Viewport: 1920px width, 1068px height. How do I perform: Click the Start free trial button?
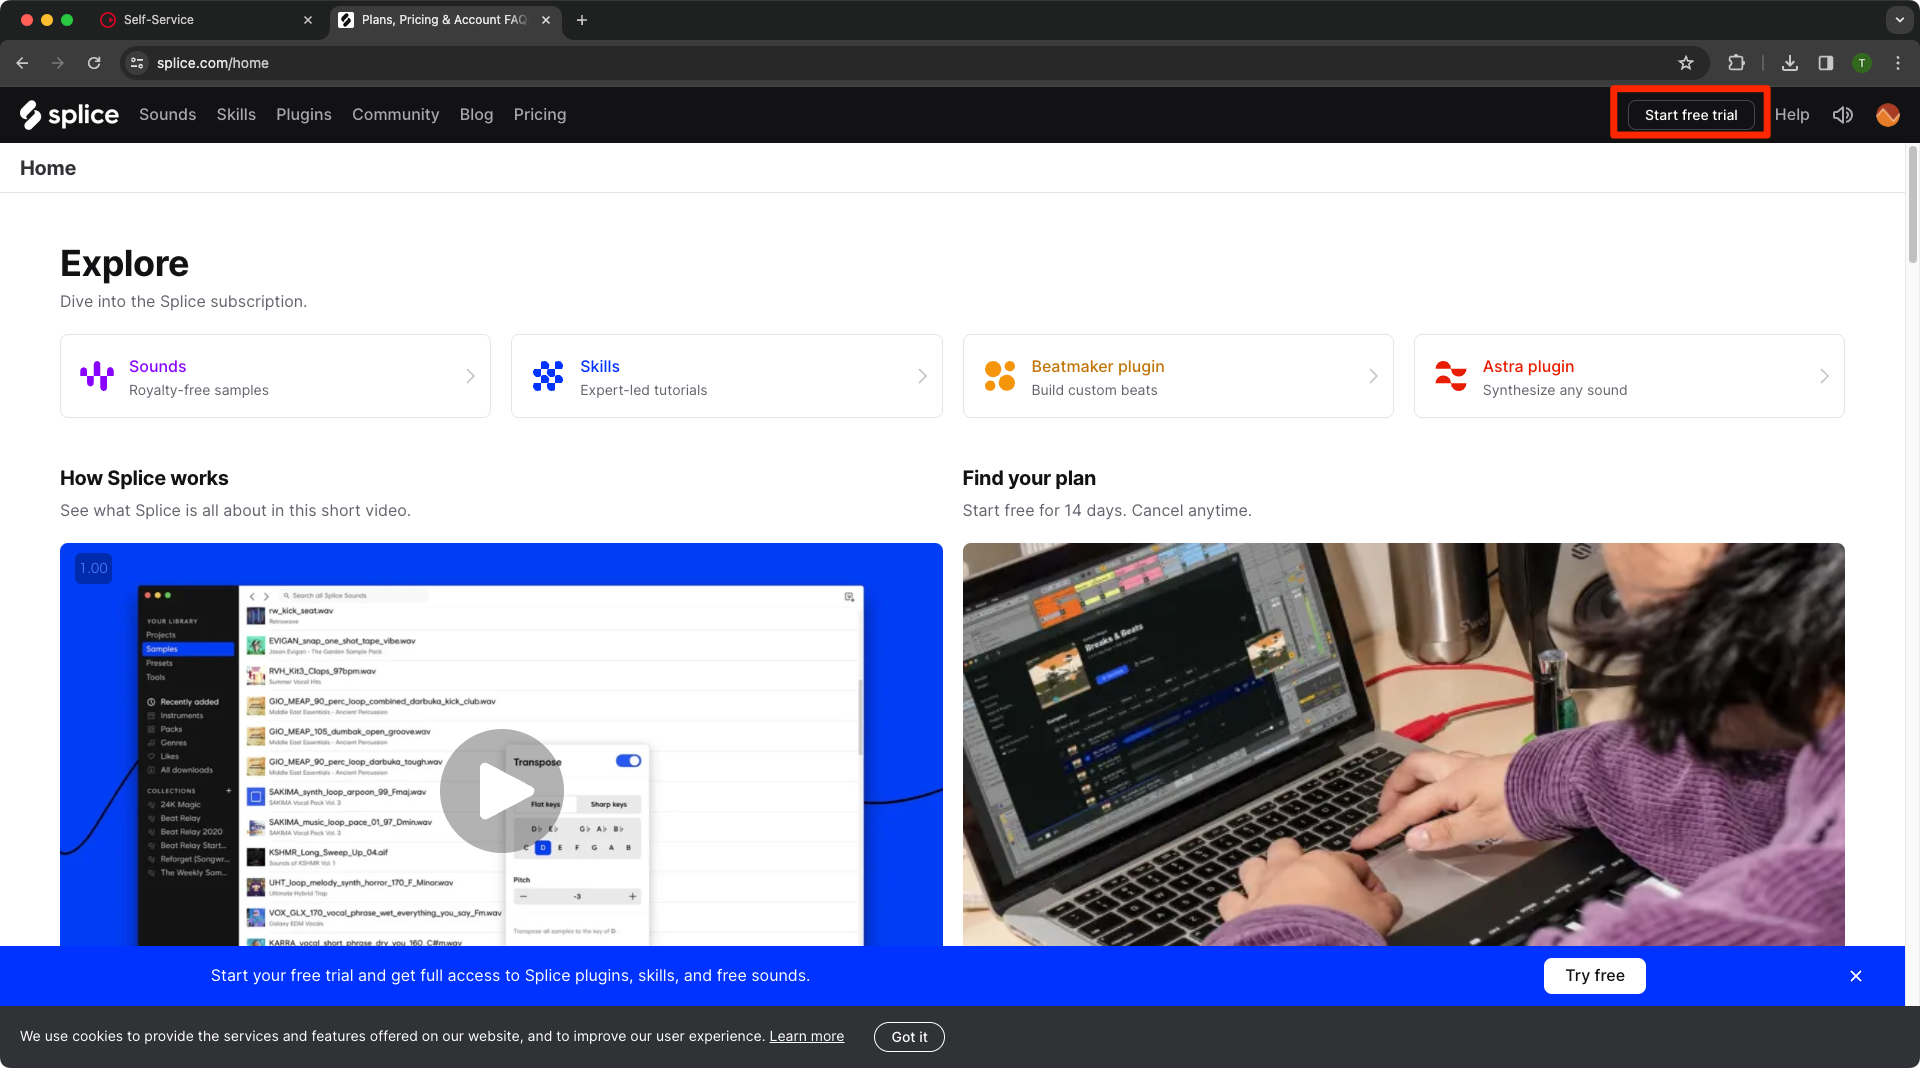(1691, 115)
